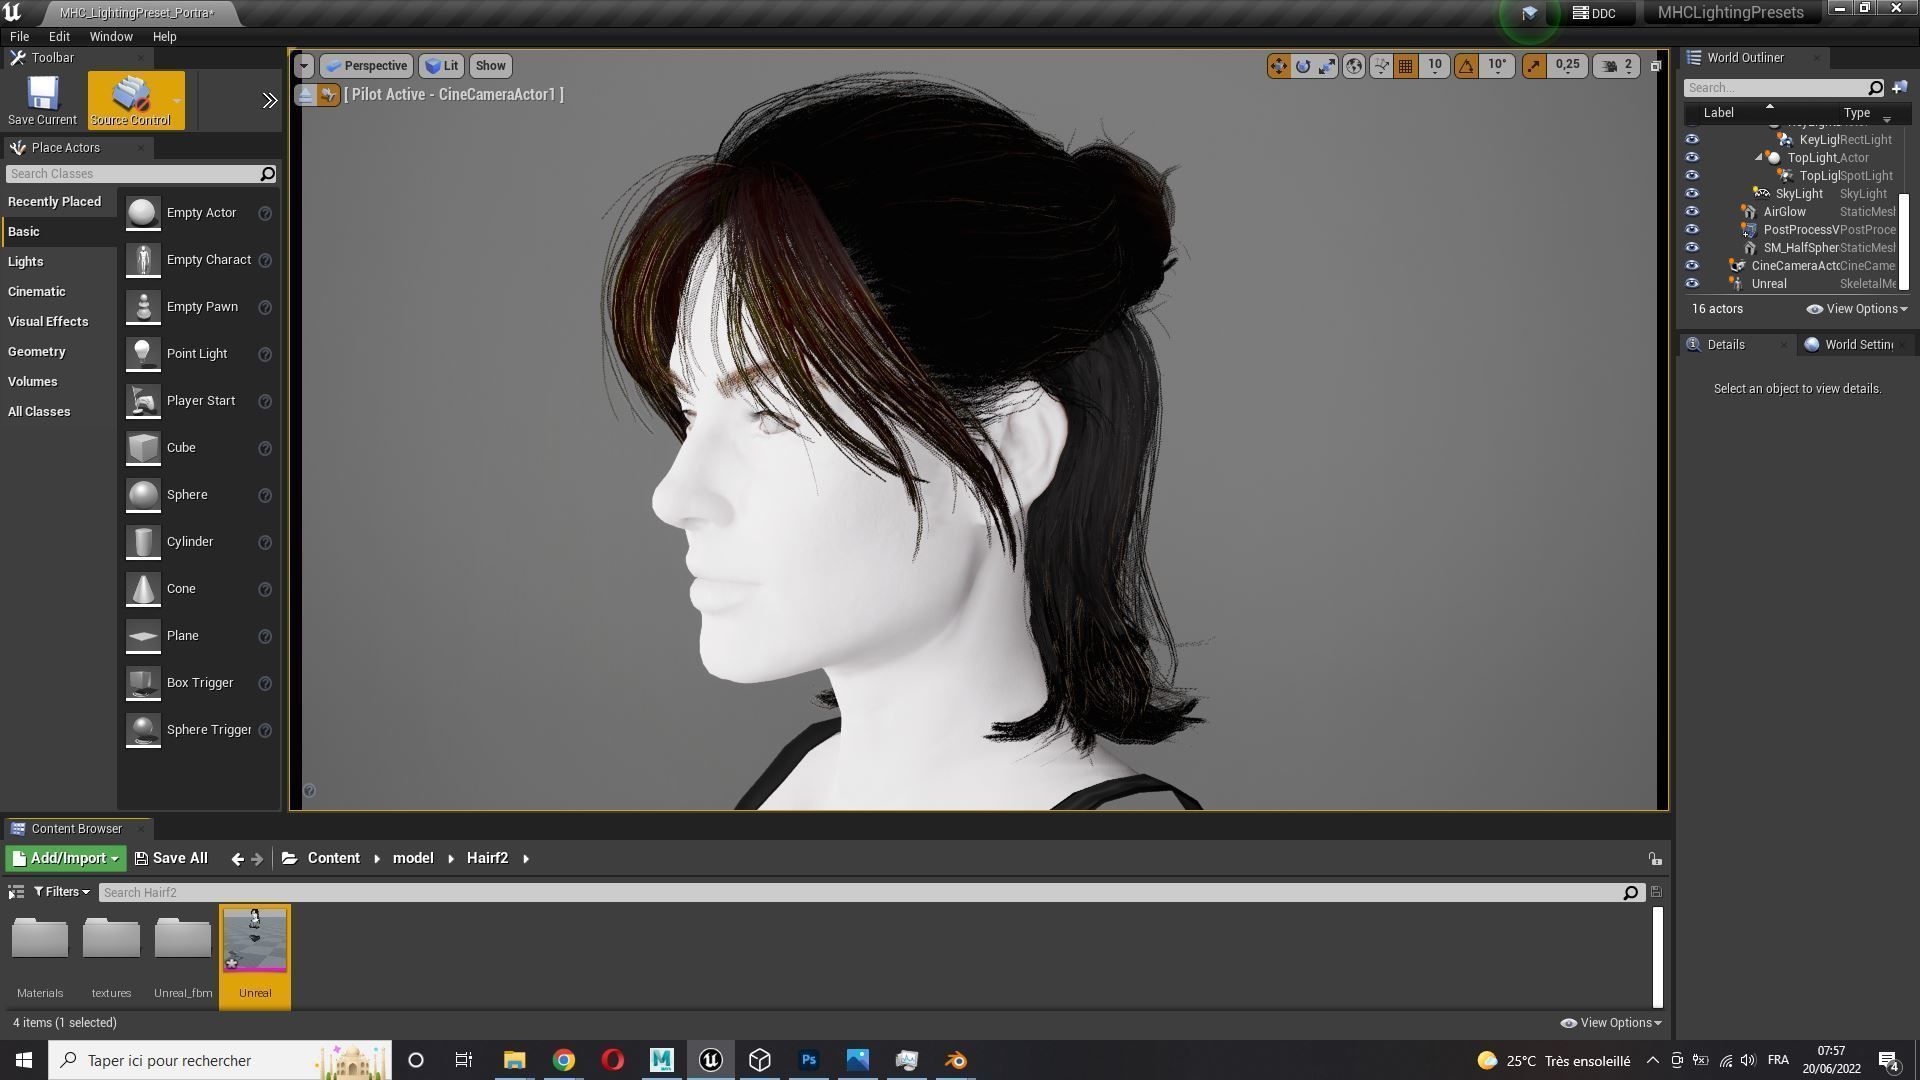Select the scale transform tool
Viewport: 1920px width, 1080px height.
(1327, 66)
